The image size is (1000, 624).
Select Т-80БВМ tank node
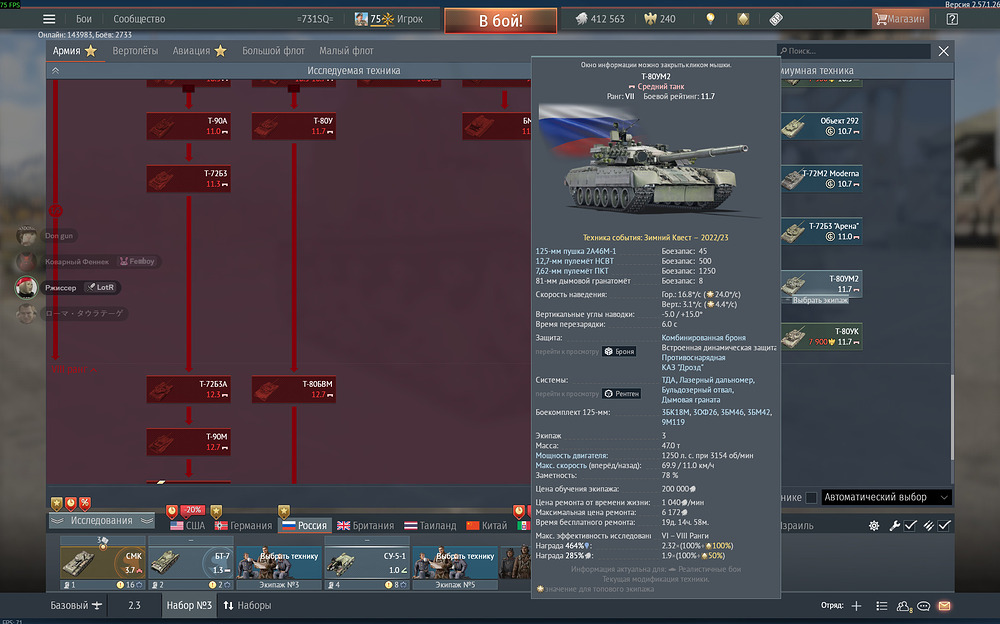[293, 389]
